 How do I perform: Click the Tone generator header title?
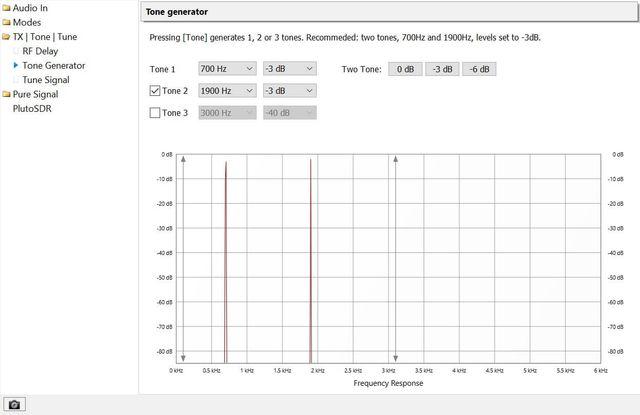[x=177, y=12]
